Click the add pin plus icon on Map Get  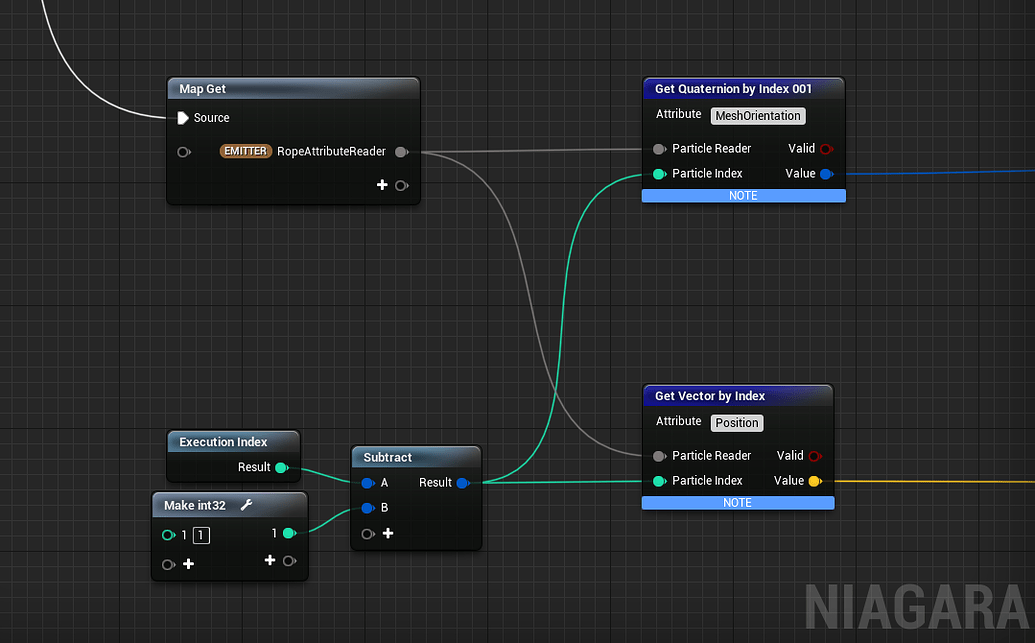382,185
